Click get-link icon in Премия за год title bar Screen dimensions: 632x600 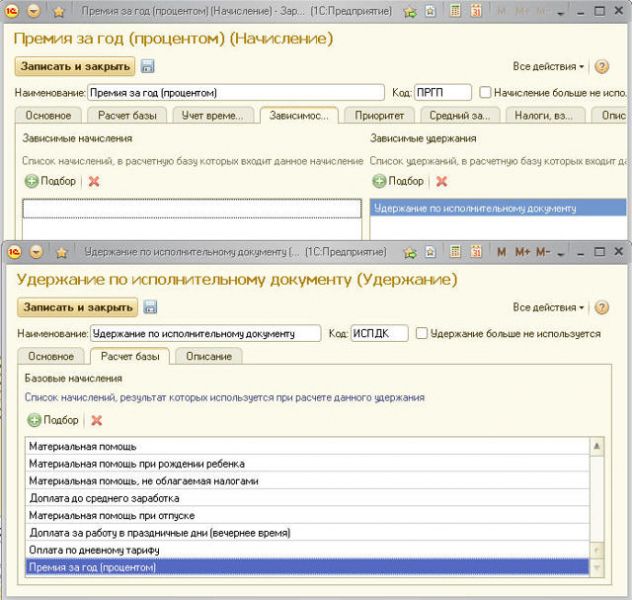(x=430, y=11)
